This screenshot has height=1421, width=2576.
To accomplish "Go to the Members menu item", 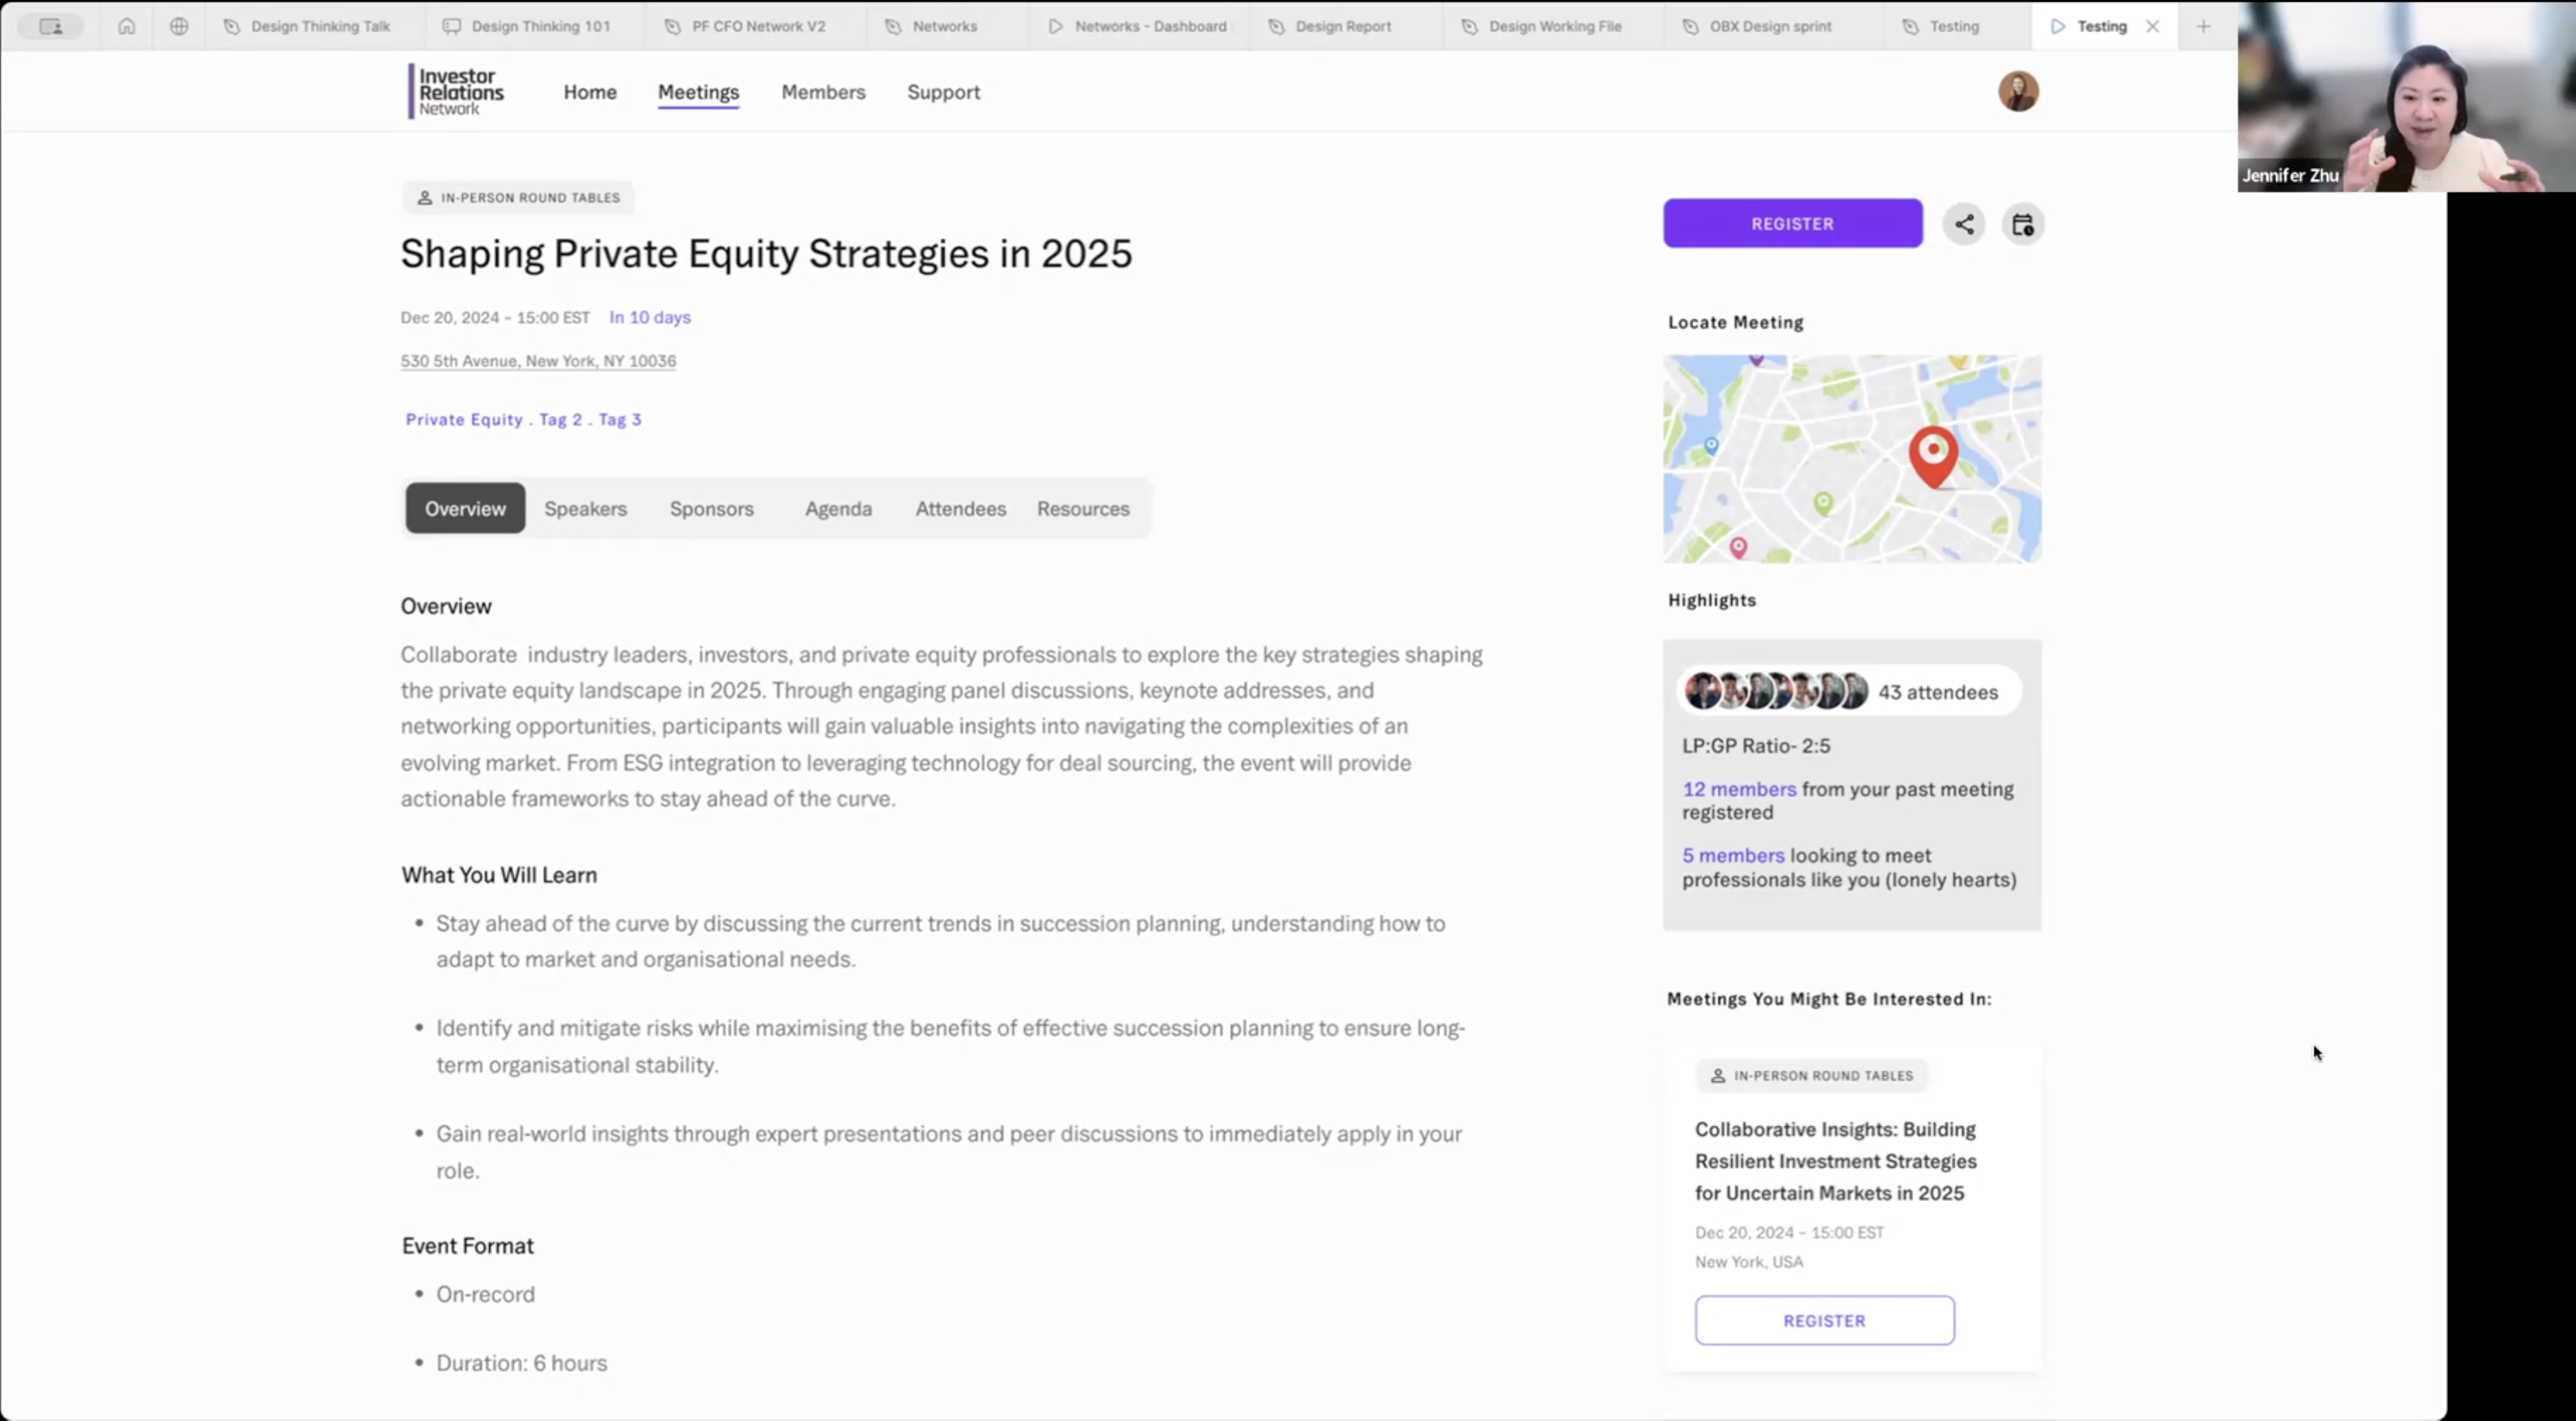I will [823, 92].
